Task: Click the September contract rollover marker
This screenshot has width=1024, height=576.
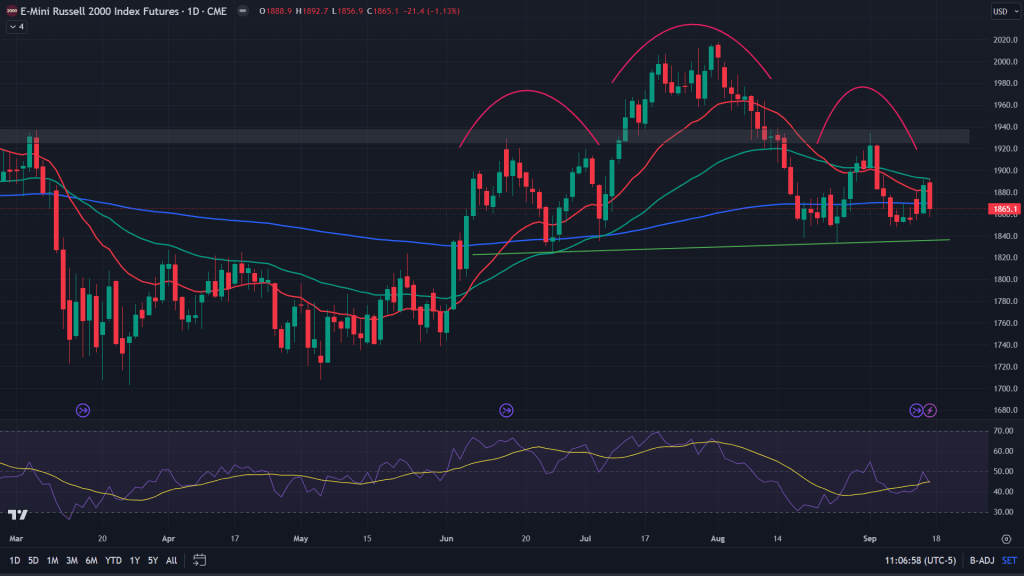Action: tap(915, 410)
